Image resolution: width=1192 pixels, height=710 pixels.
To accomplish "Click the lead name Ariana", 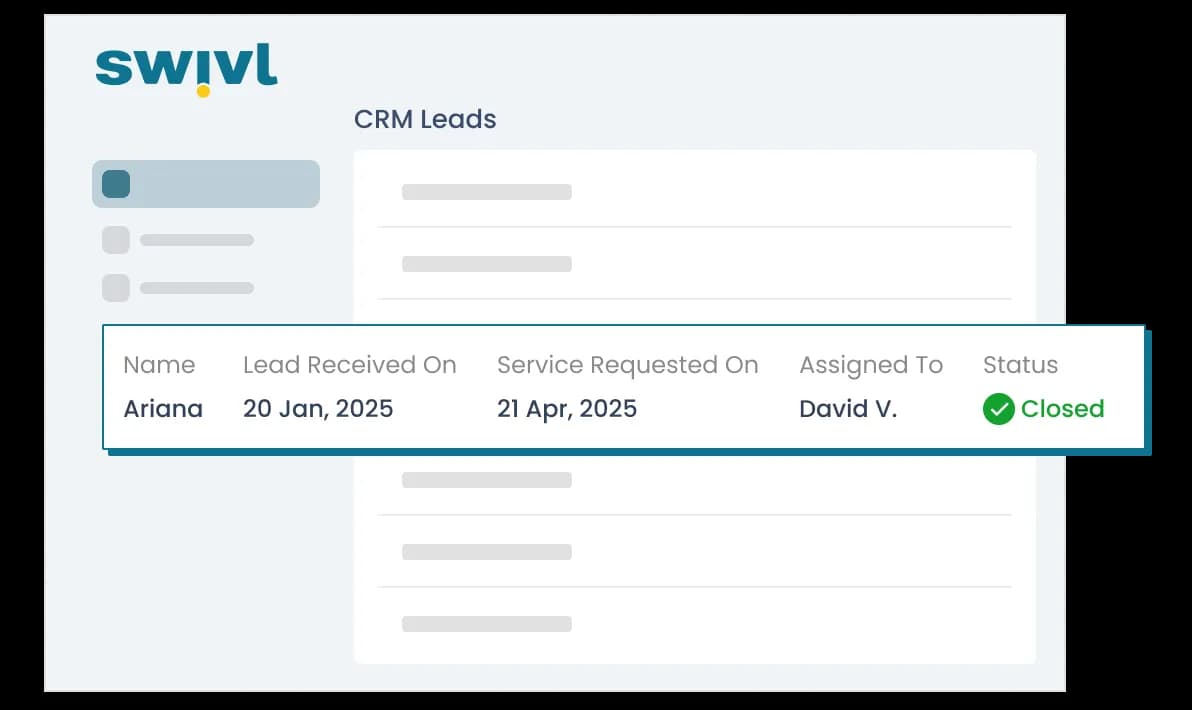I will pyautogui.click(x=163, y=409).
